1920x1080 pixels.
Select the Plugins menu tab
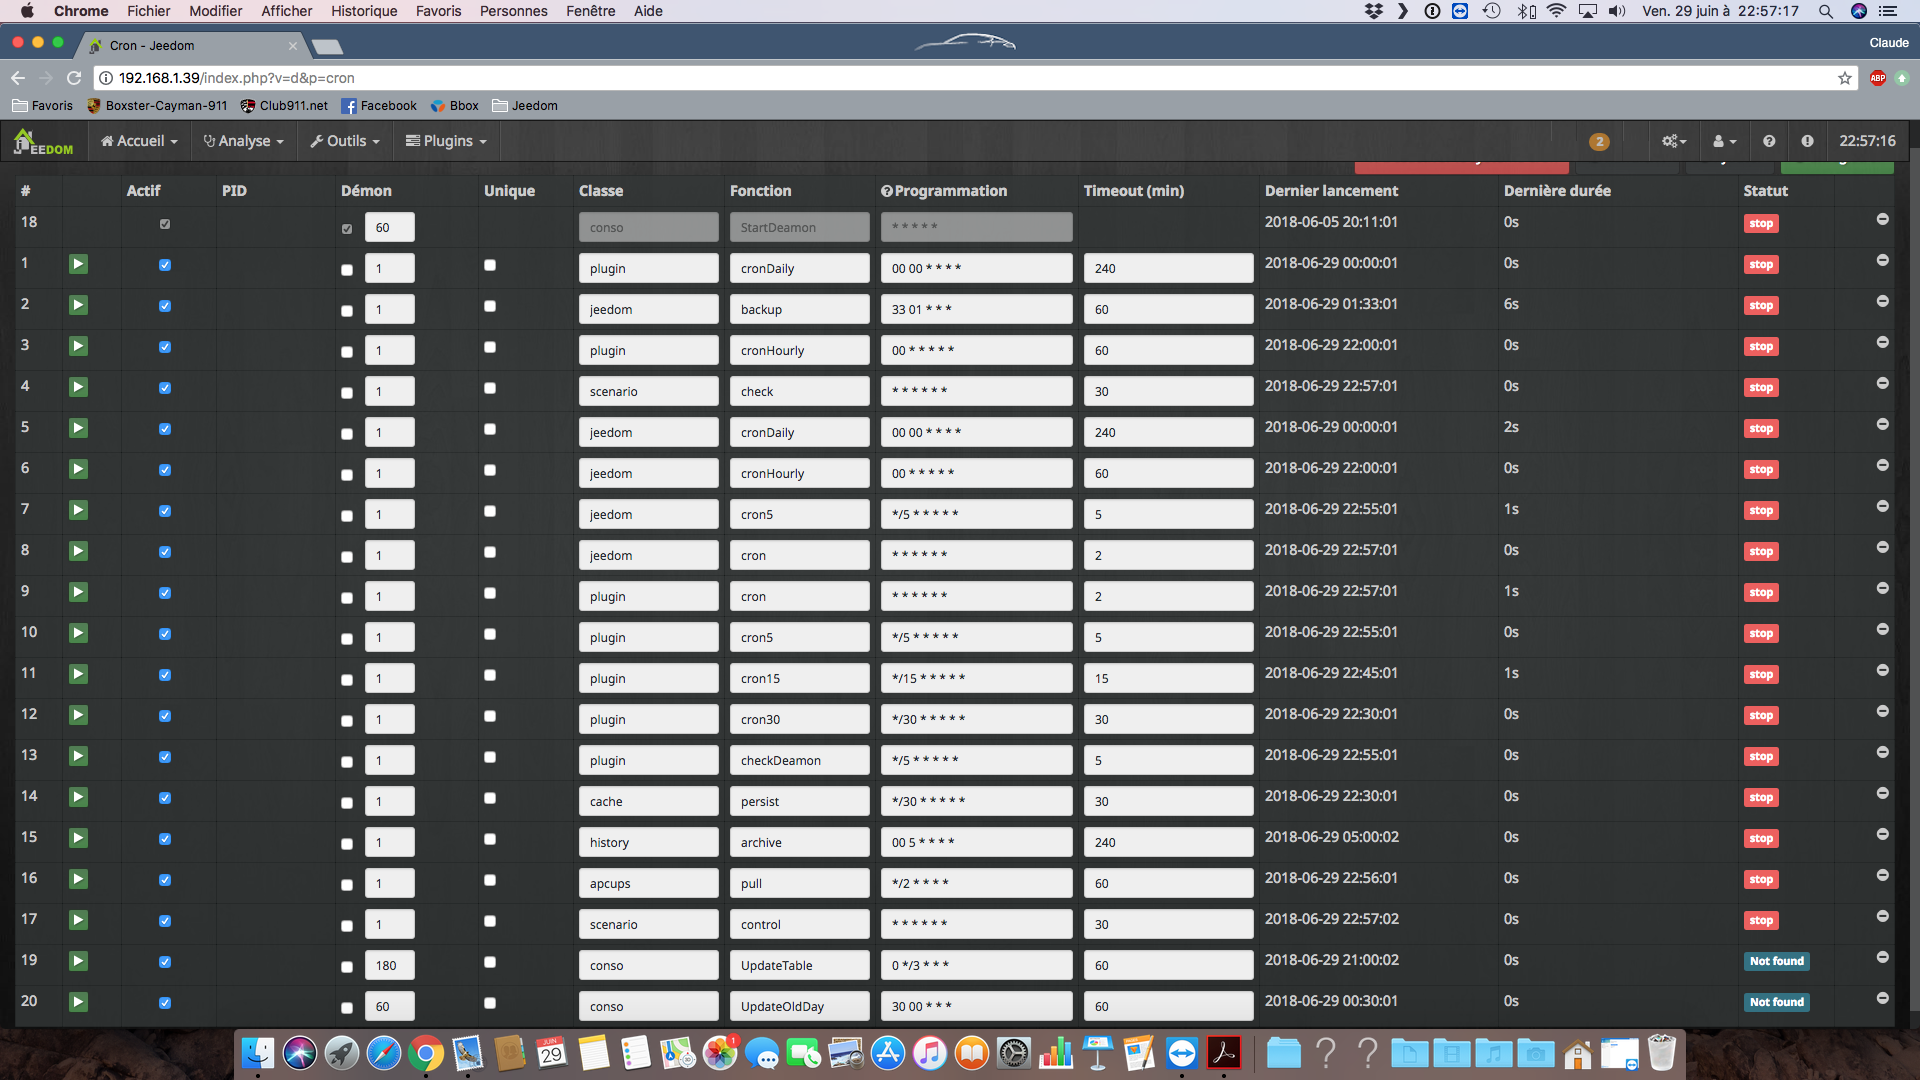[x=446, y=141]
